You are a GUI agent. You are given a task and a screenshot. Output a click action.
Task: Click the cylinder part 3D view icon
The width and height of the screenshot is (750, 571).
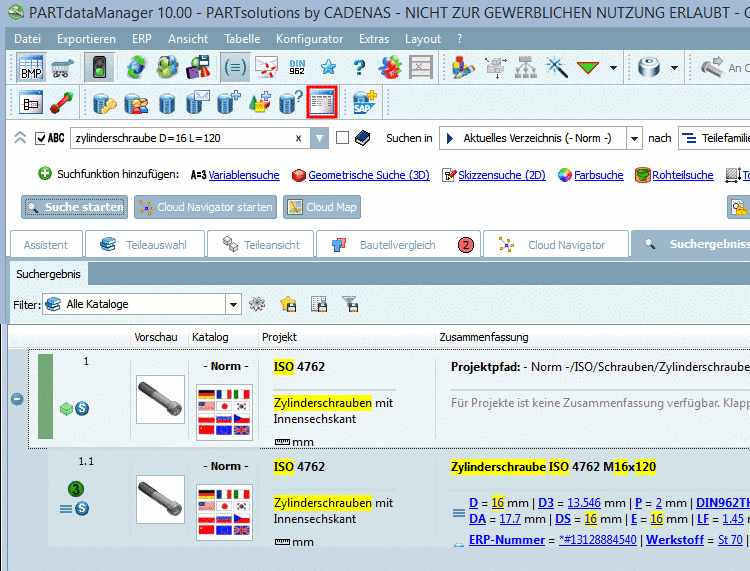[649, 67]
